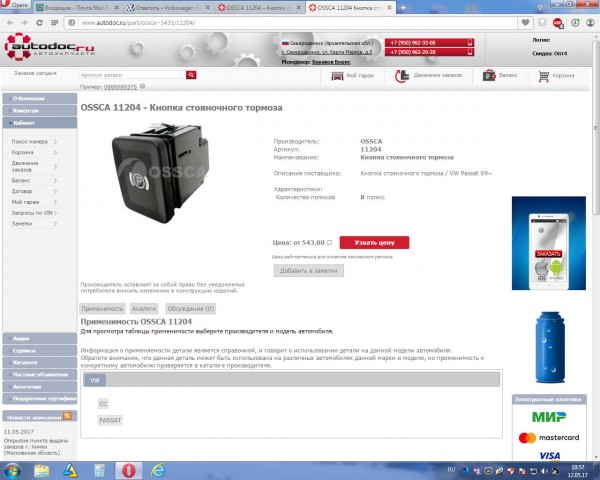Expand Движение заказов sidebar arrow
This screenshot has width=600, height=480.
tap(55, 167)
